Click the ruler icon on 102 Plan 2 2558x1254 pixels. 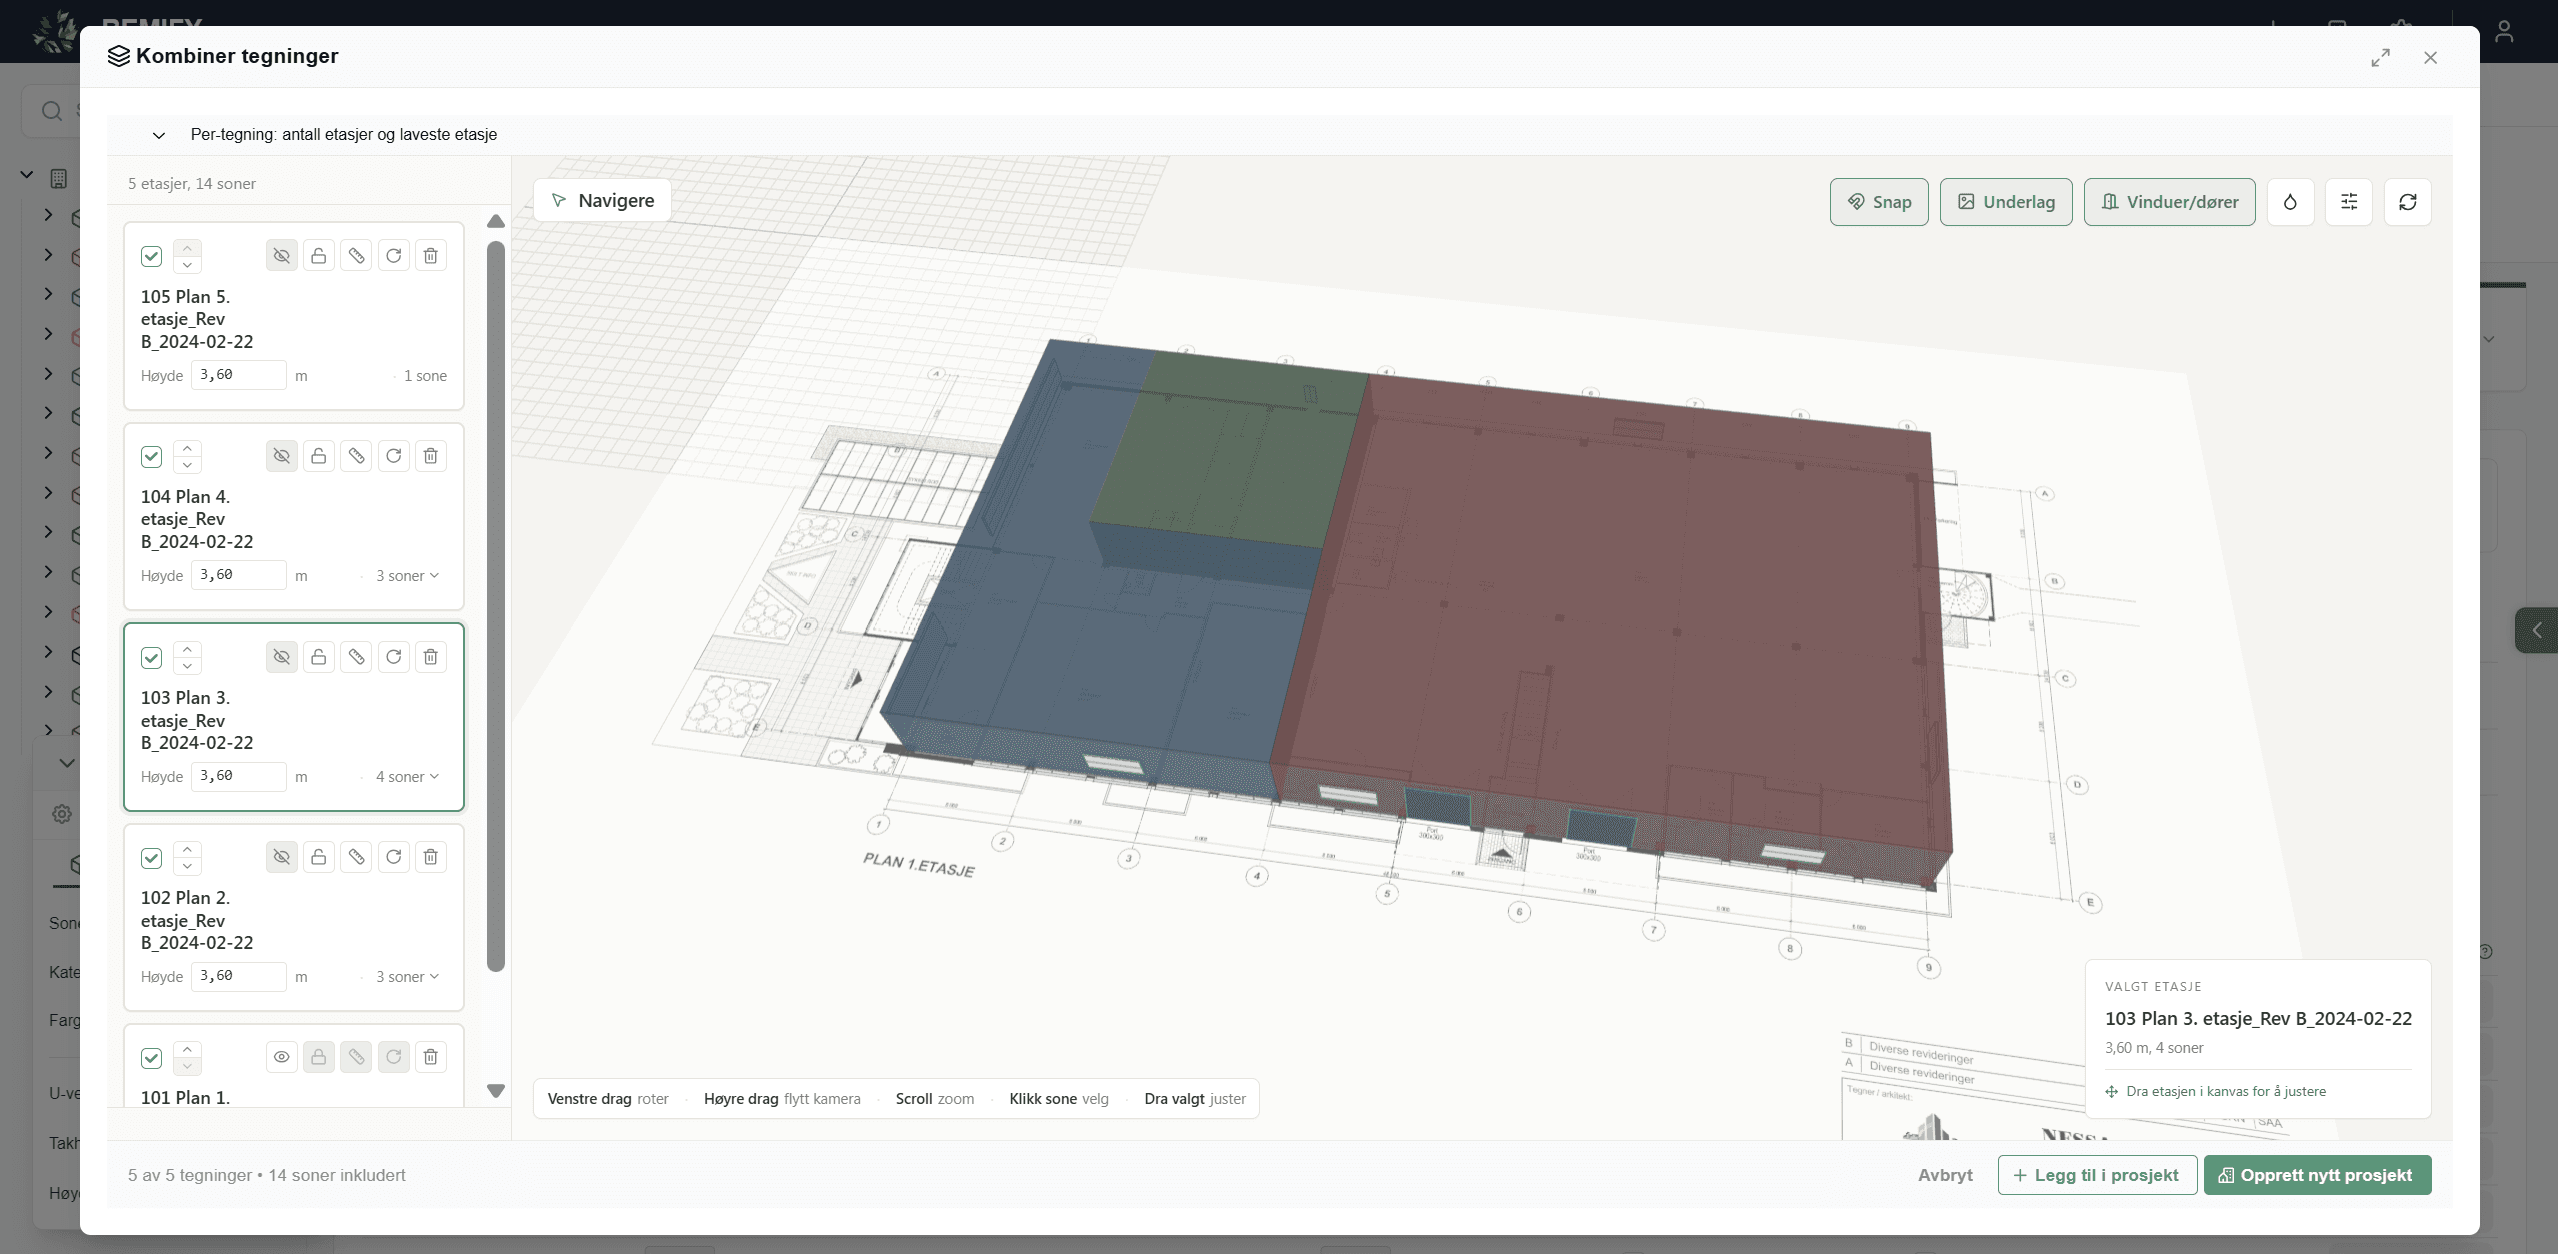tap(356, 857)
